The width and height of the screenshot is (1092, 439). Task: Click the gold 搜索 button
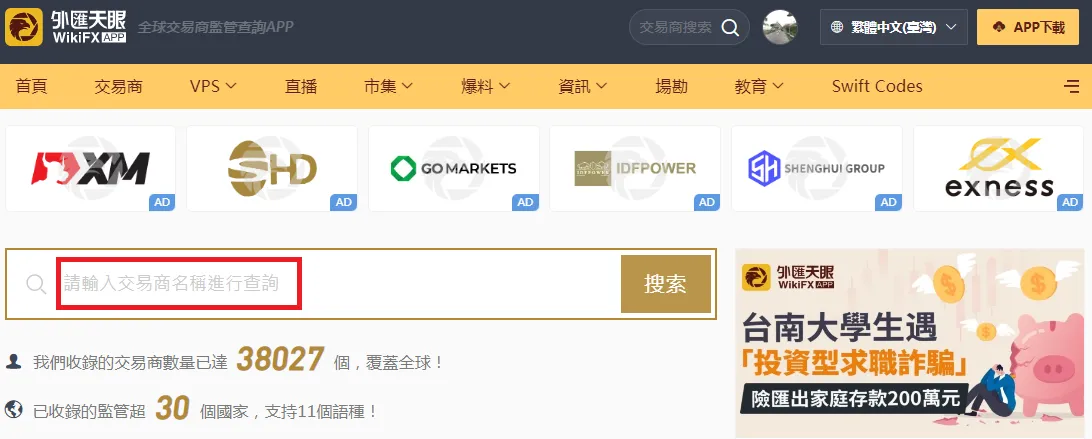click(x=665, y=284)
